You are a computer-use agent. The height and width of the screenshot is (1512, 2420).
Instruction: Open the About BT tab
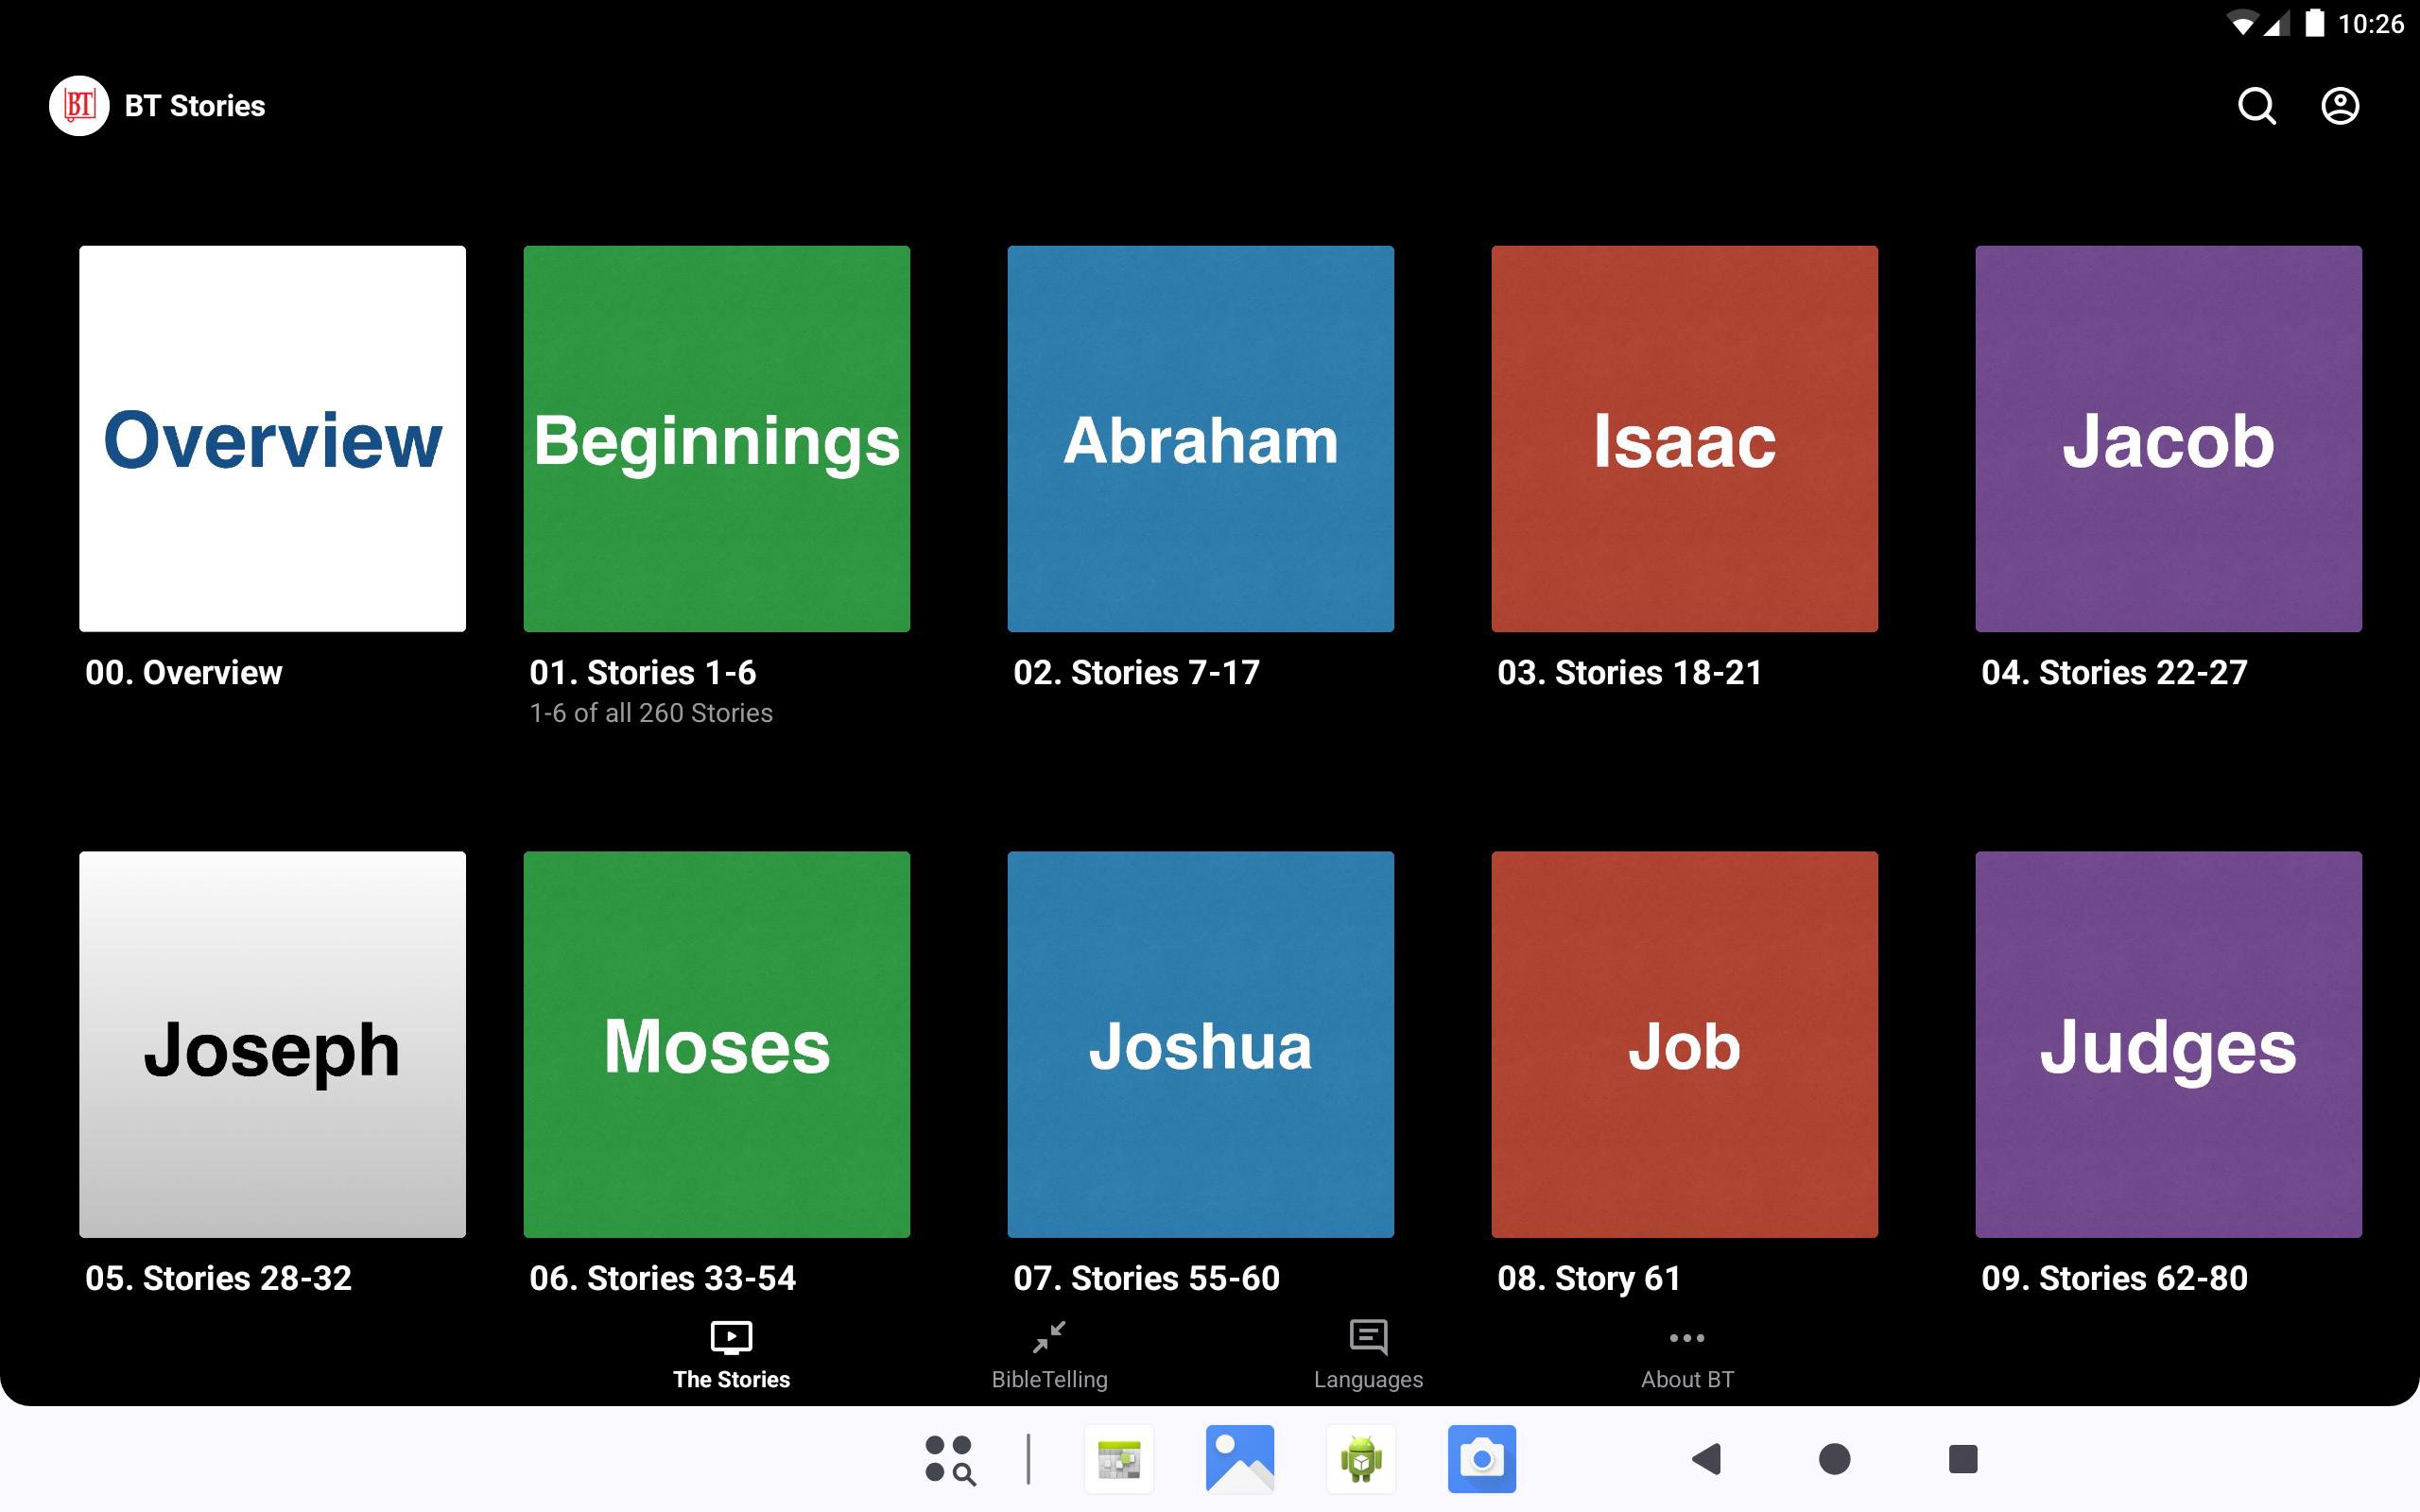click(x=1686, y=1355)
